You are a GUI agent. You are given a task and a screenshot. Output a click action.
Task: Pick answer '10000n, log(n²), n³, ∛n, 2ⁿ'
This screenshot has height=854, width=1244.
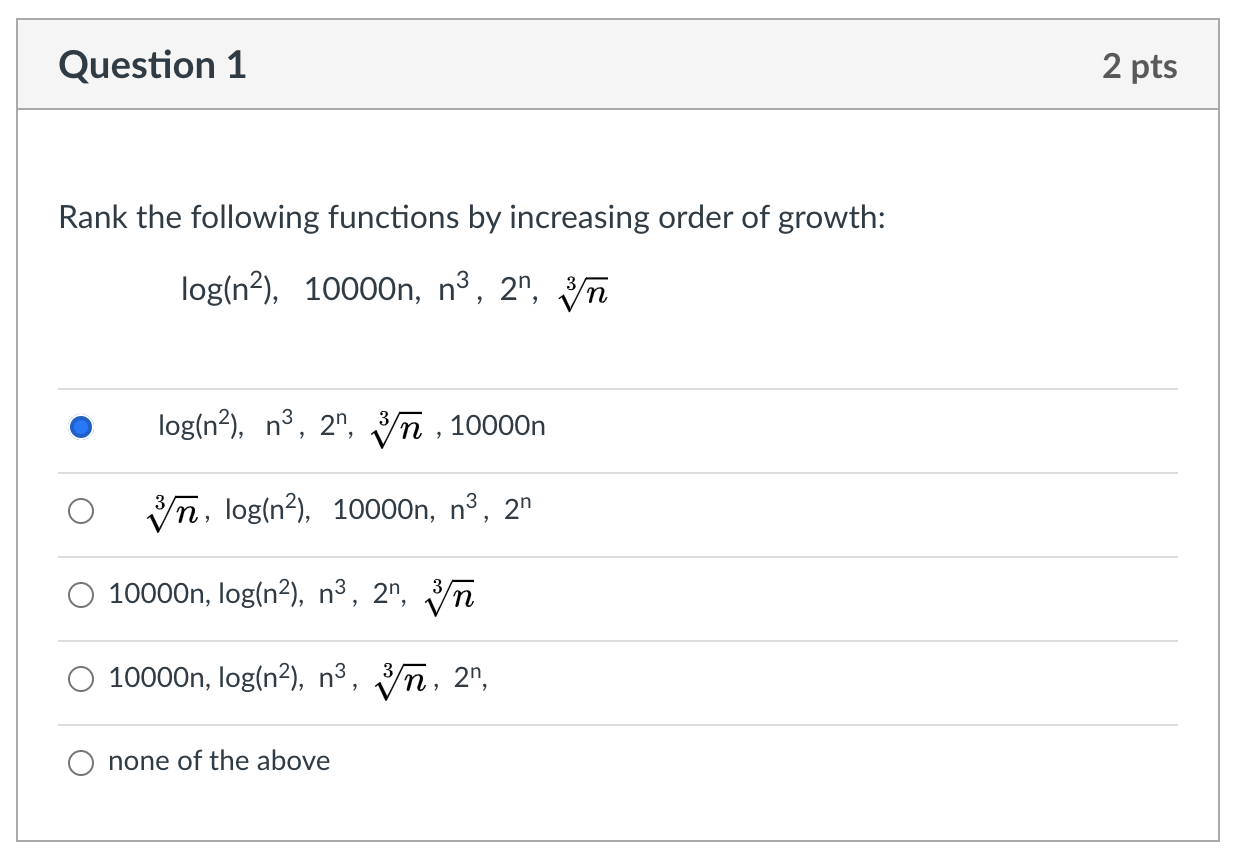[81, 679]
